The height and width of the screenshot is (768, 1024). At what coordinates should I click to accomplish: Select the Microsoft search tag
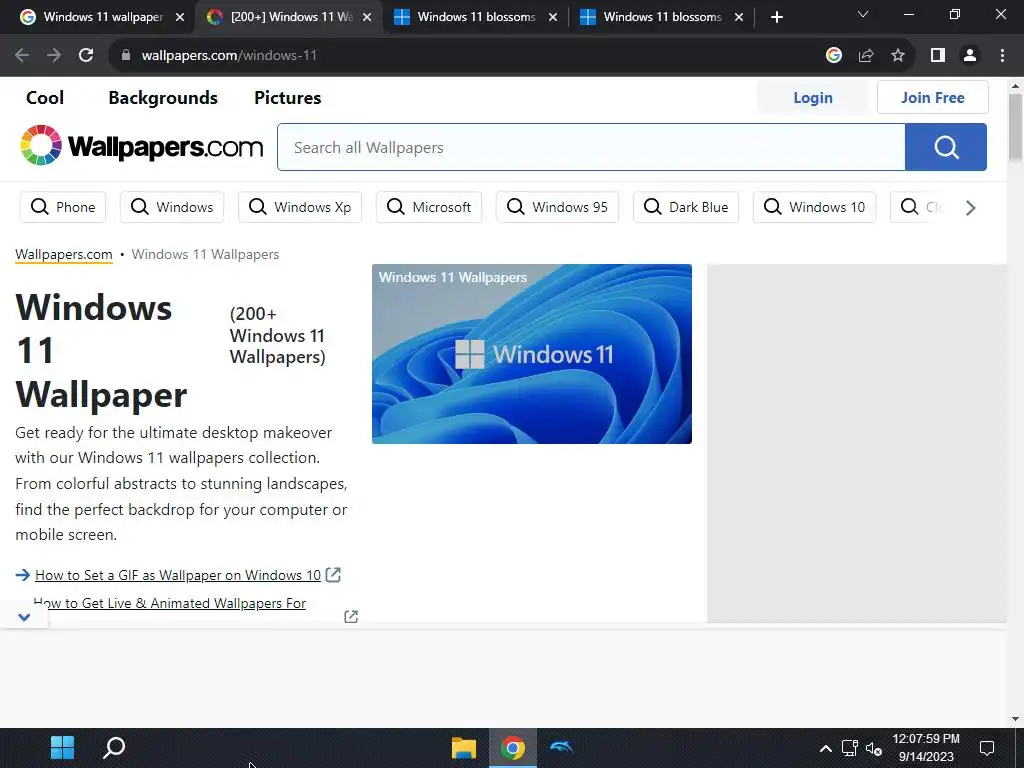click(429, 207)
